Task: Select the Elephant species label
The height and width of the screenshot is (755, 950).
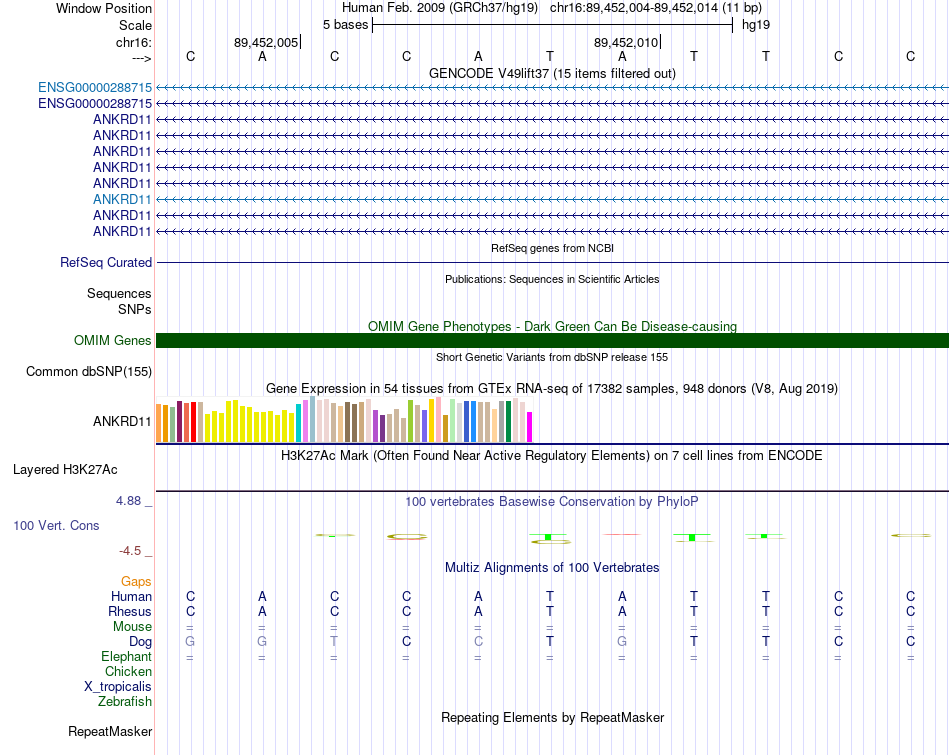Action: coord(127,656)
